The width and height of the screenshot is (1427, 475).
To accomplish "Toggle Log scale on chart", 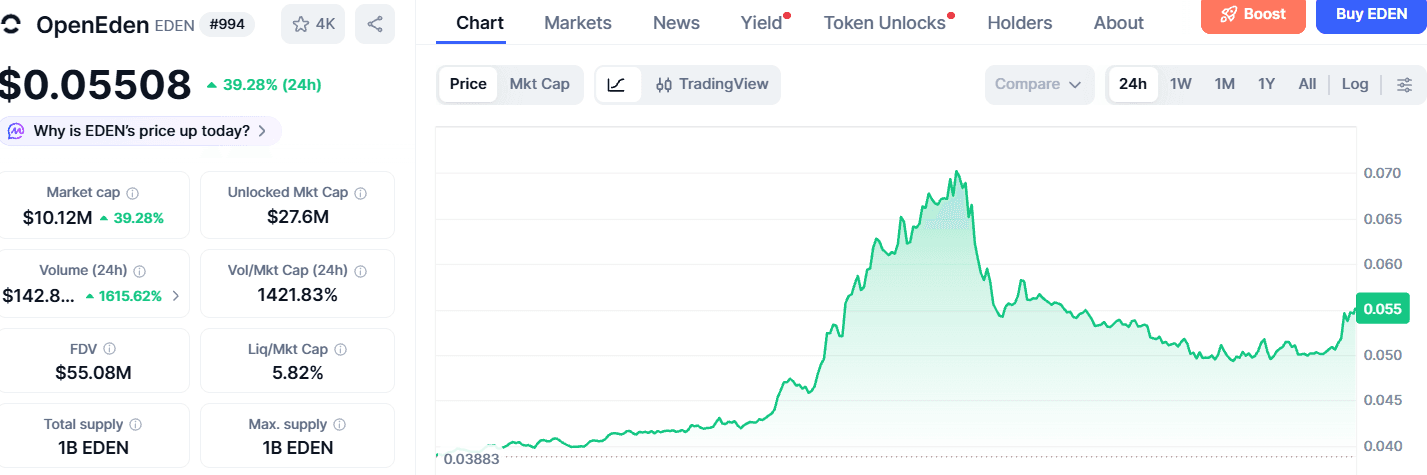I will click(x=1355, y=84).
